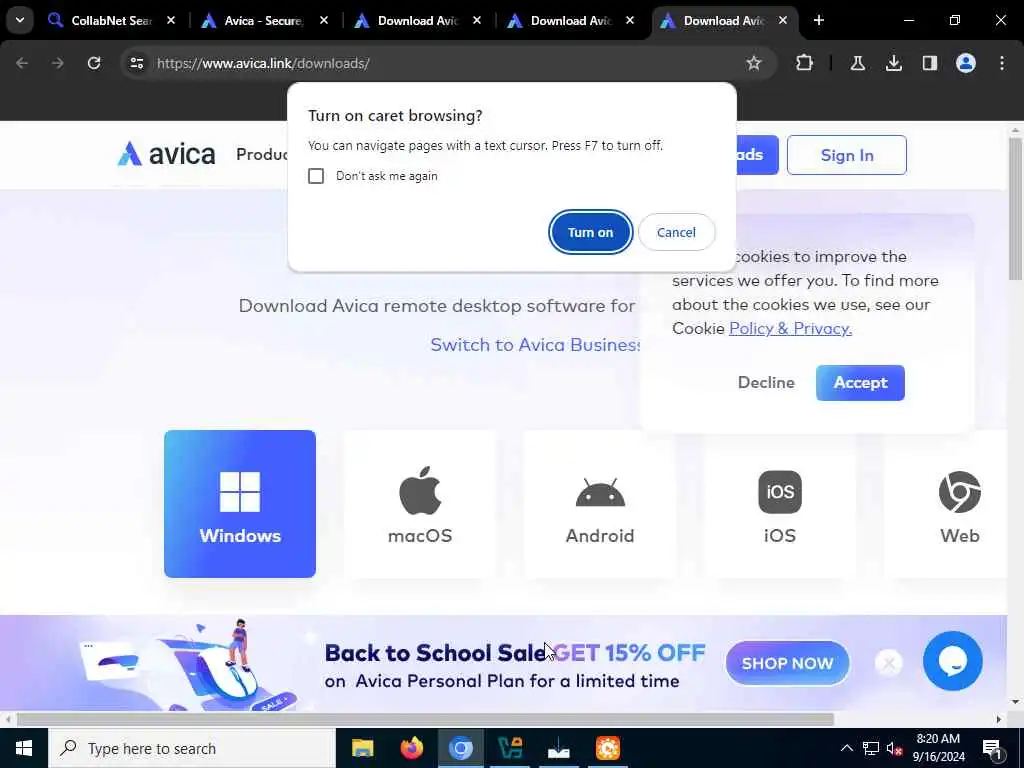Click the avica logo

[167, 155]
